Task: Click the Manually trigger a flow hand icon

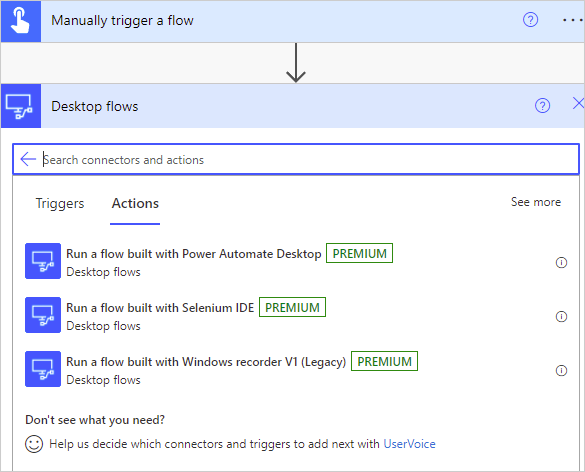Action: tap(21, 21)
